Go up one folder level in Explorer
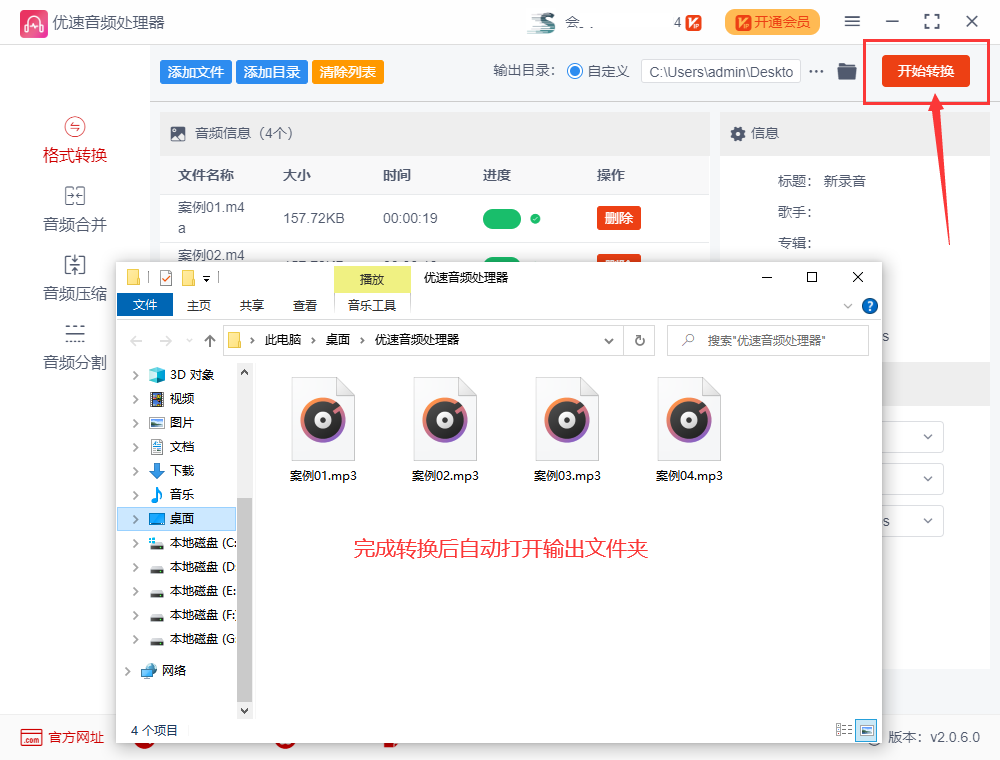Image resolution: width=1000 pixels, height=760 pixels. 210,341
